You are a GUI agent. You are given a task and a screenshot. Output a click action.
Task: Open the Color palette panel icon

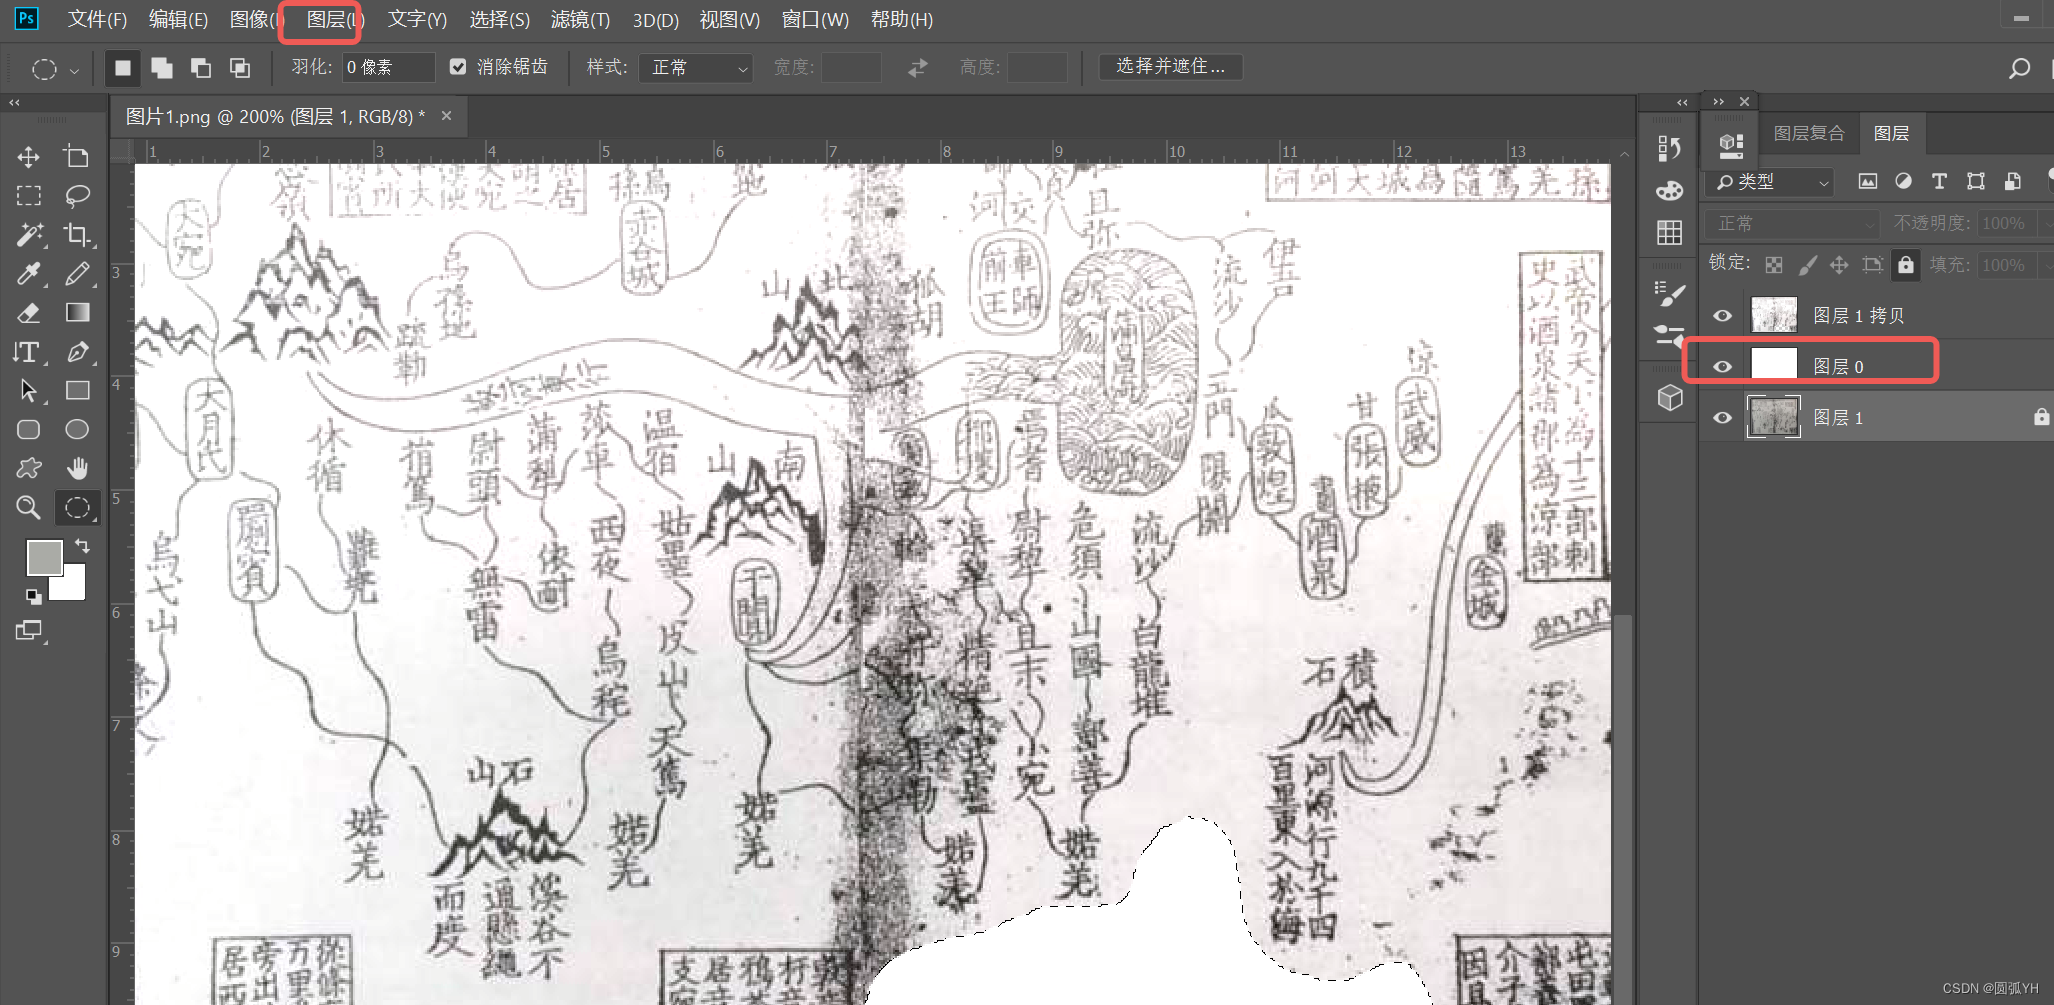coord(1669,191)
